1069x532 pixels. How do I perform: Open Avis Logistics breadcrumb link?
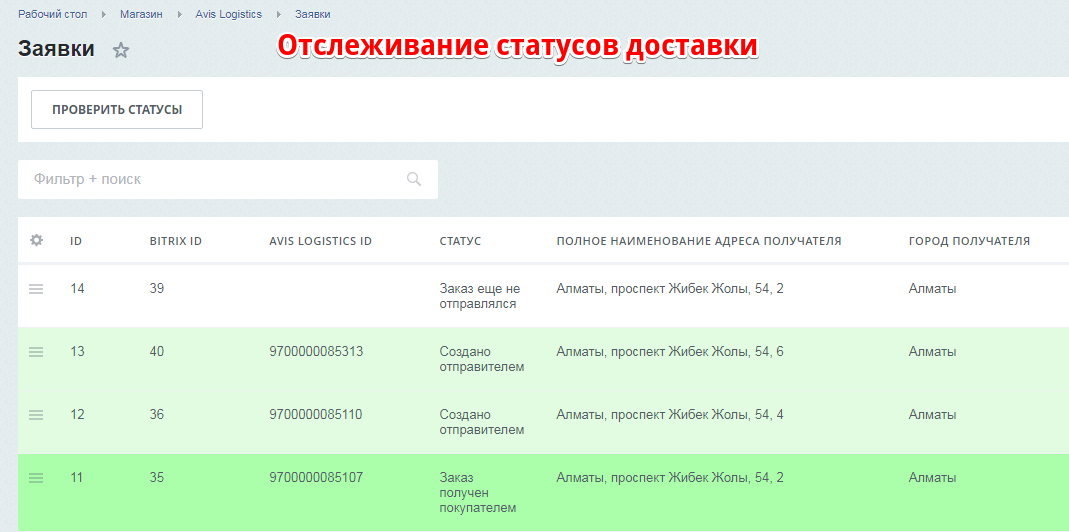[228, 14]
